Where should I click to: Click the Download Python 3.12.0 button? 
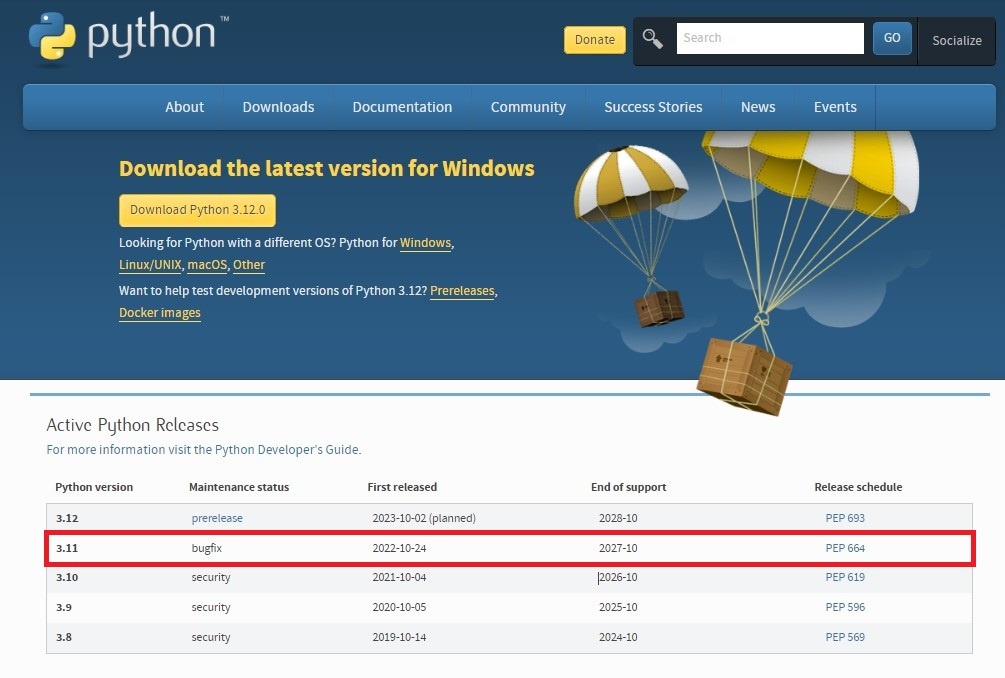(x=197, y=210)
